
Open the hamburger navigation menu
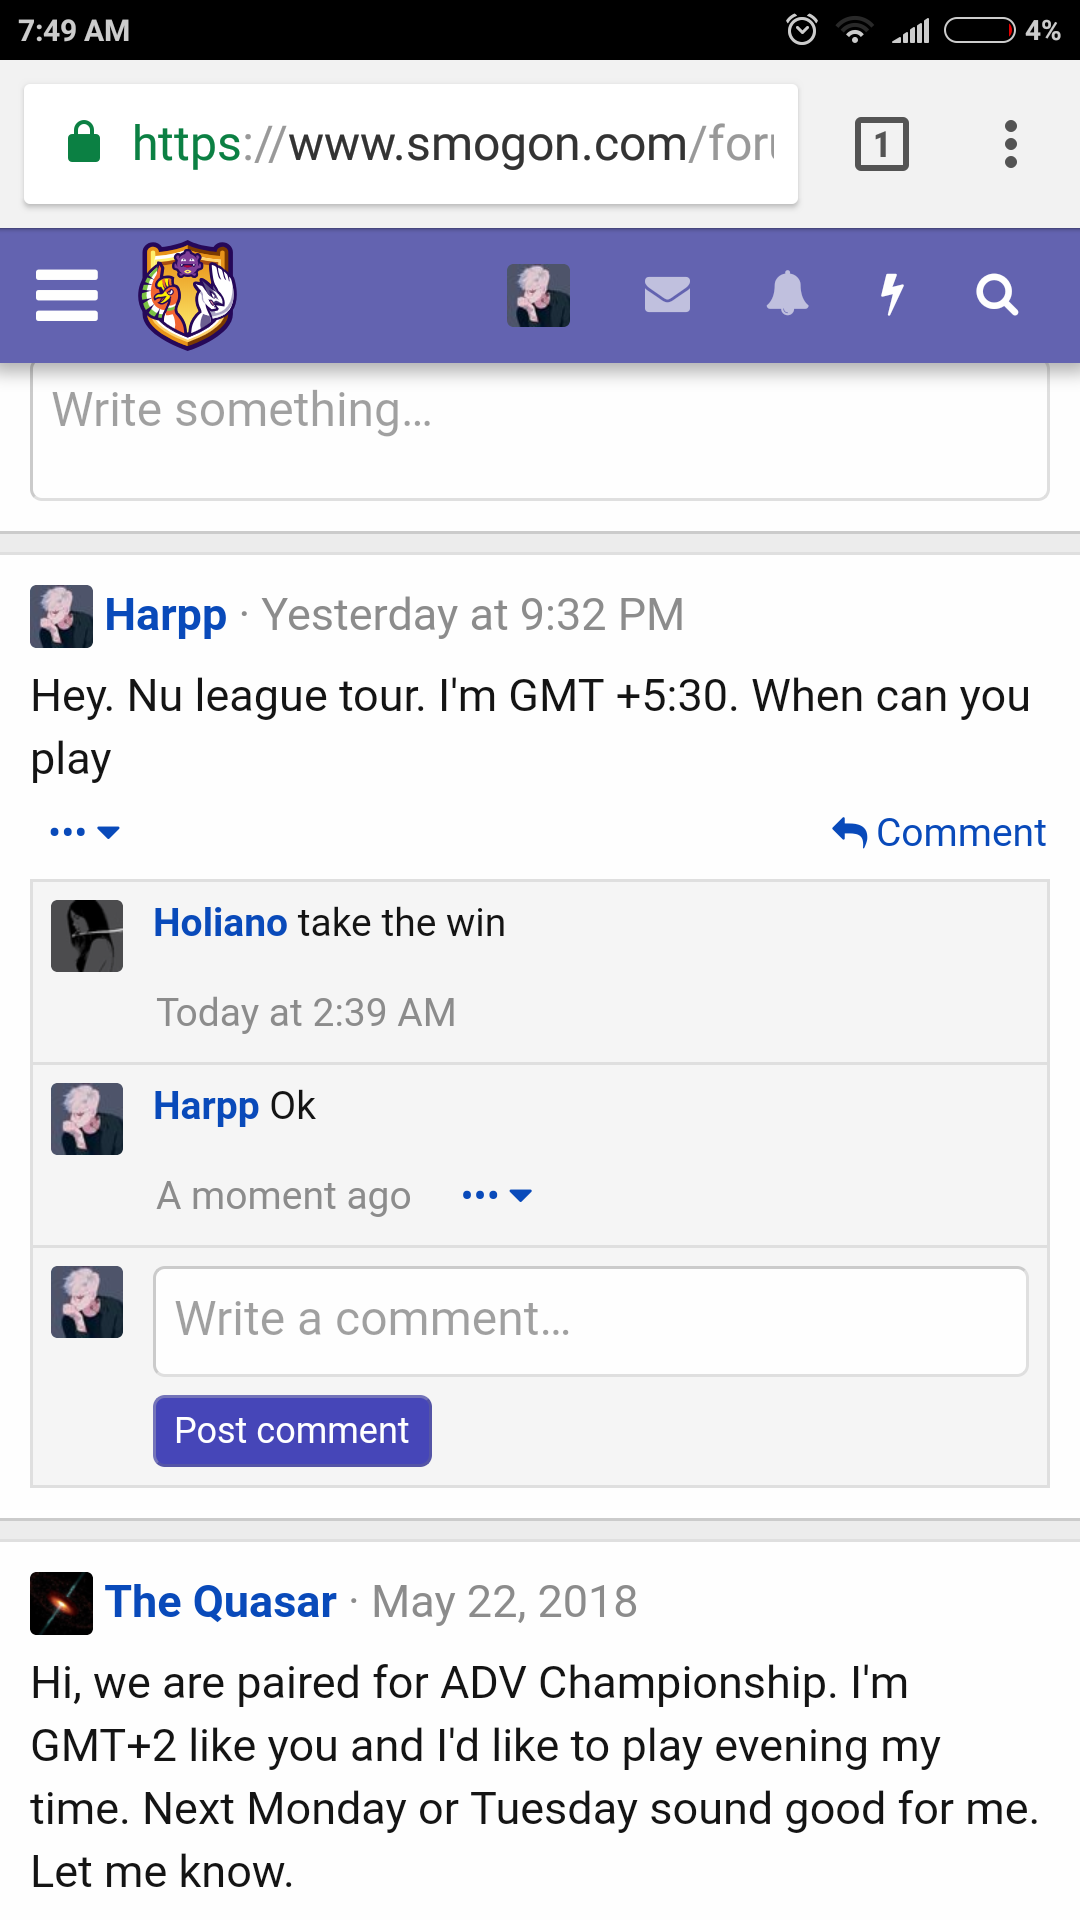point(66,295)
